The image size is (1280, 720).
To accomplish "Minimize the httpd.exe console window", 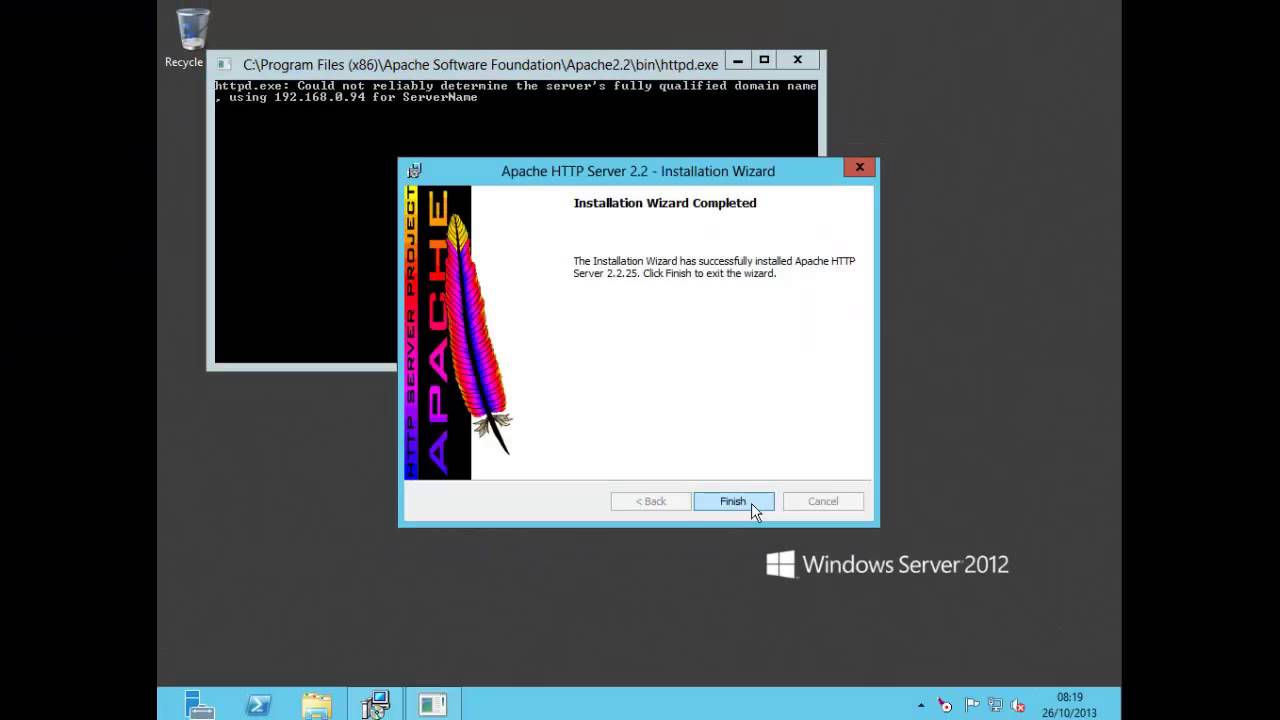I will (738, 61).
